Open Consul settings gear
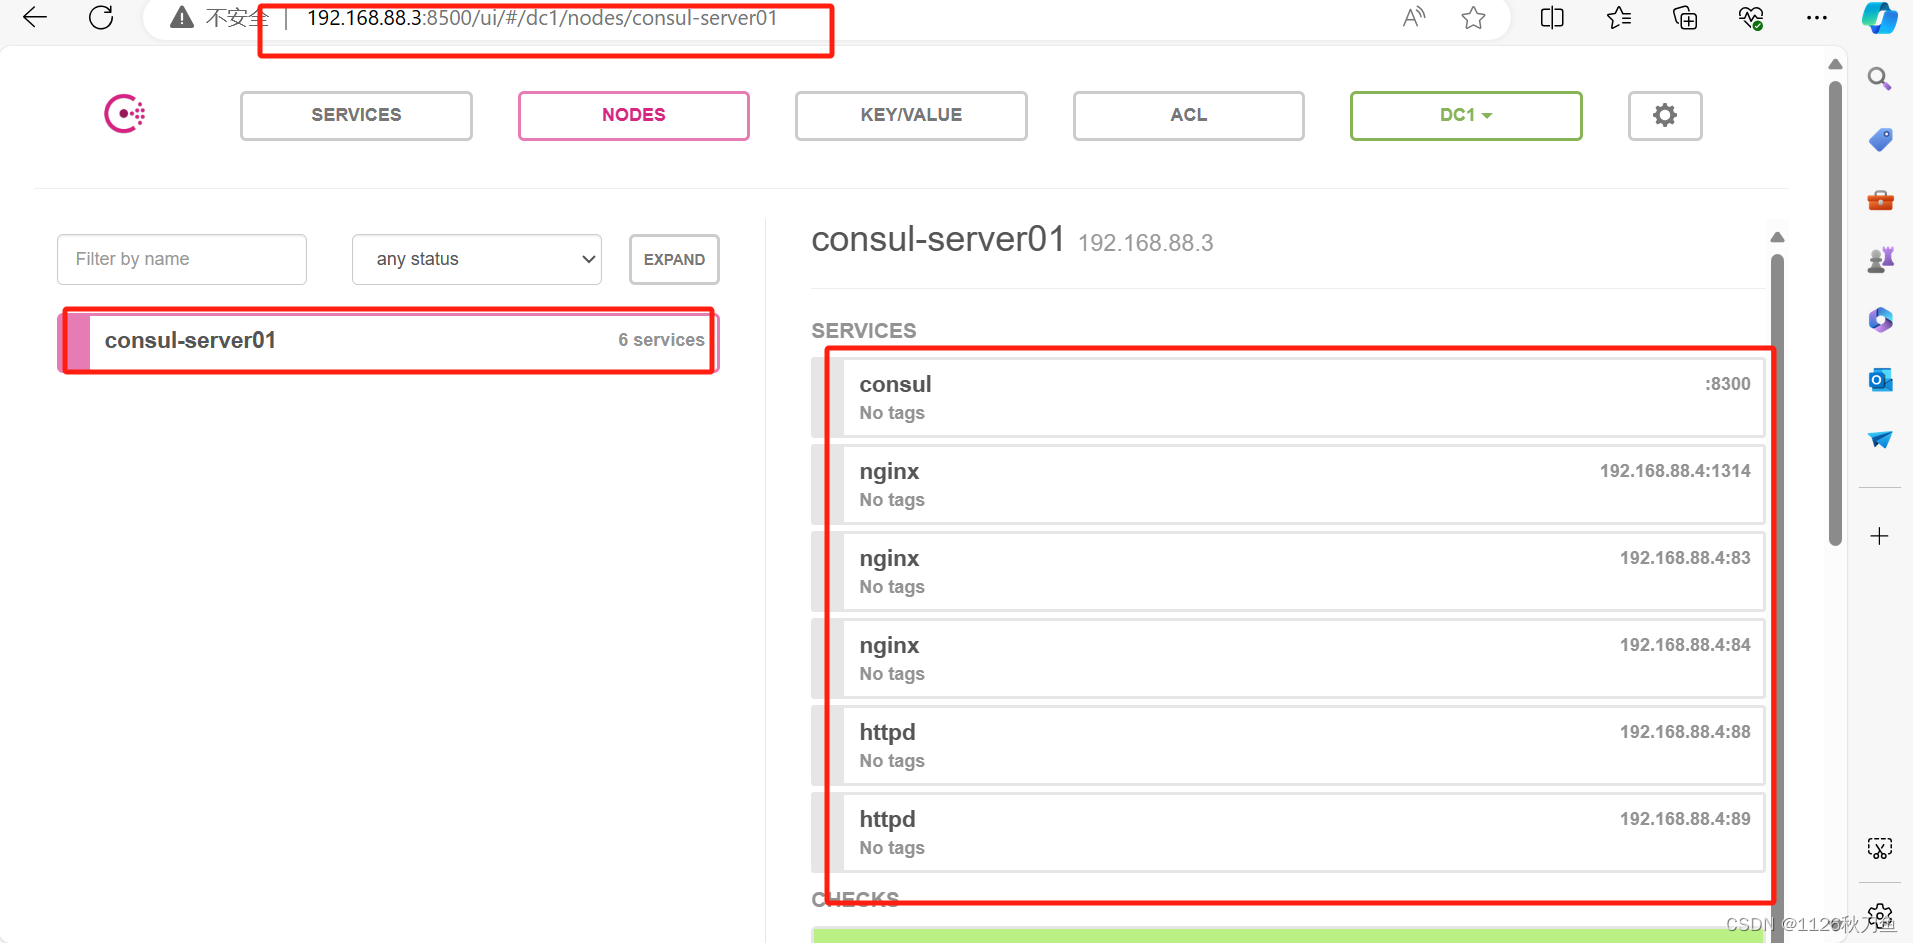 (x=1665, y=115)
